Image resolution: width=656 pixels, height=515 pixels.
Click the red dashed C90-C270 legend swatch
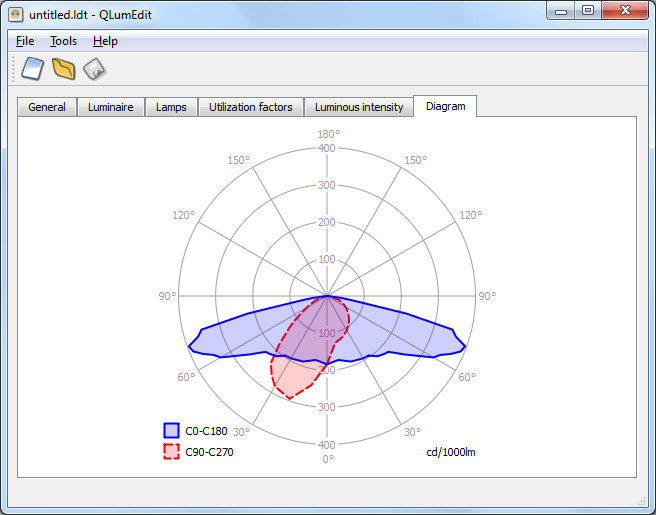171,452
